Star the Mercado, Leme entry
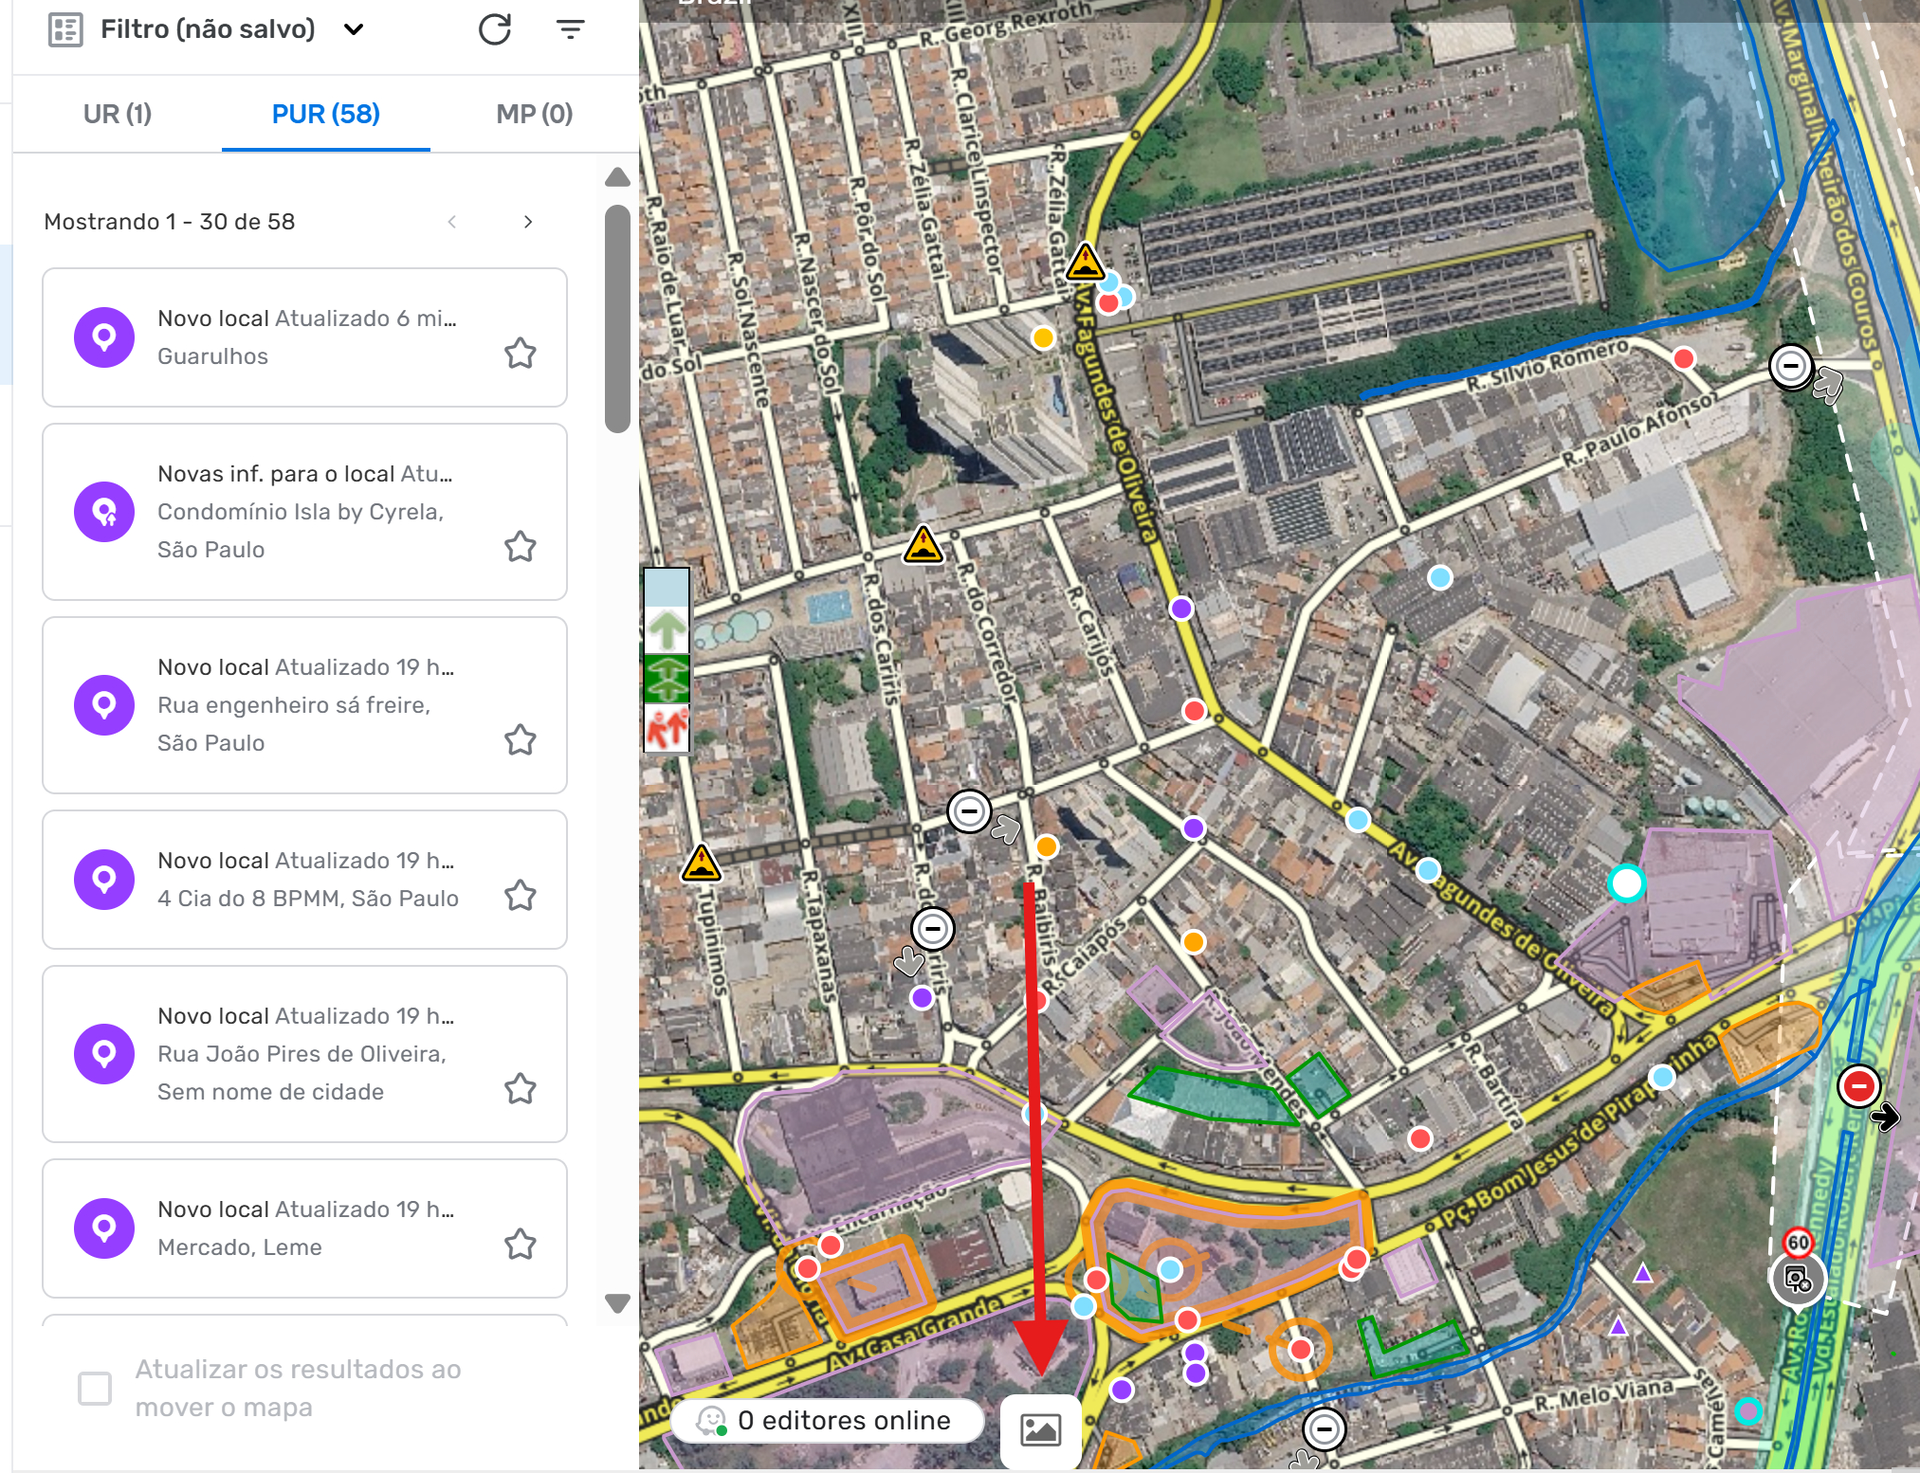Screen dimensions: 1920x1473 [520, 1244]
